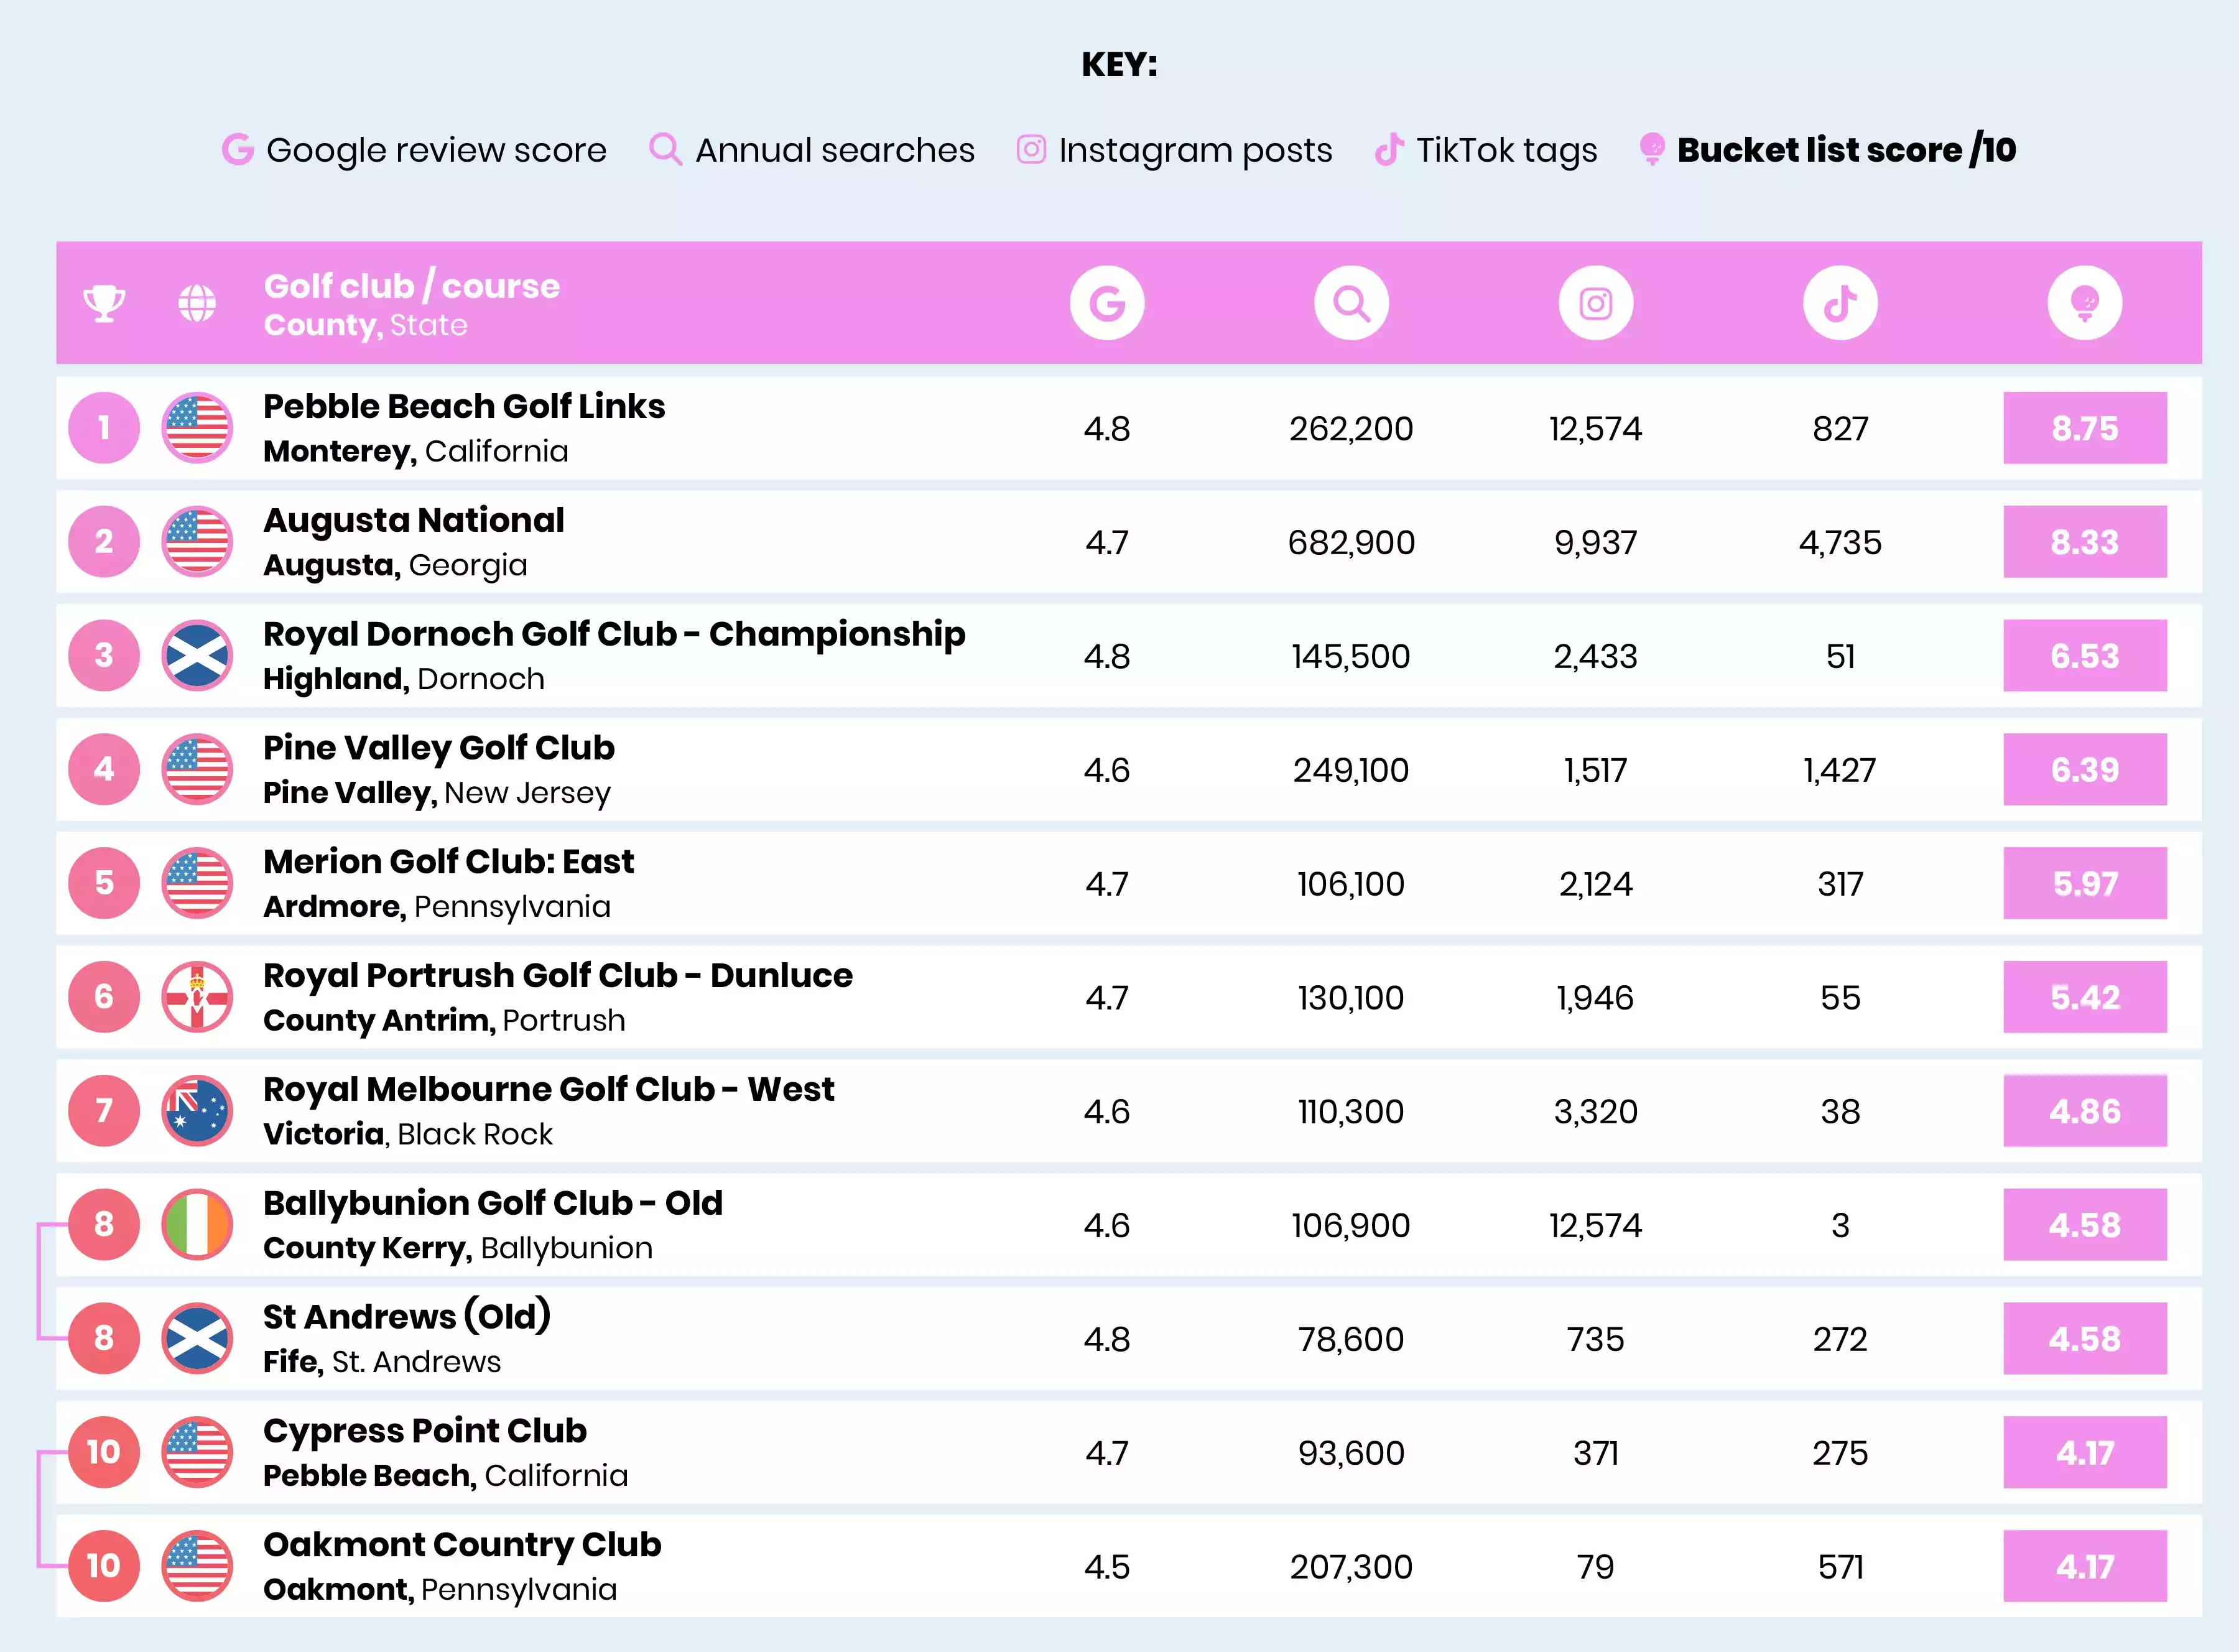Click the 682,900 annual searches value
The height and width of the screenshot is (1652, 2239).
click(1351, 543)
